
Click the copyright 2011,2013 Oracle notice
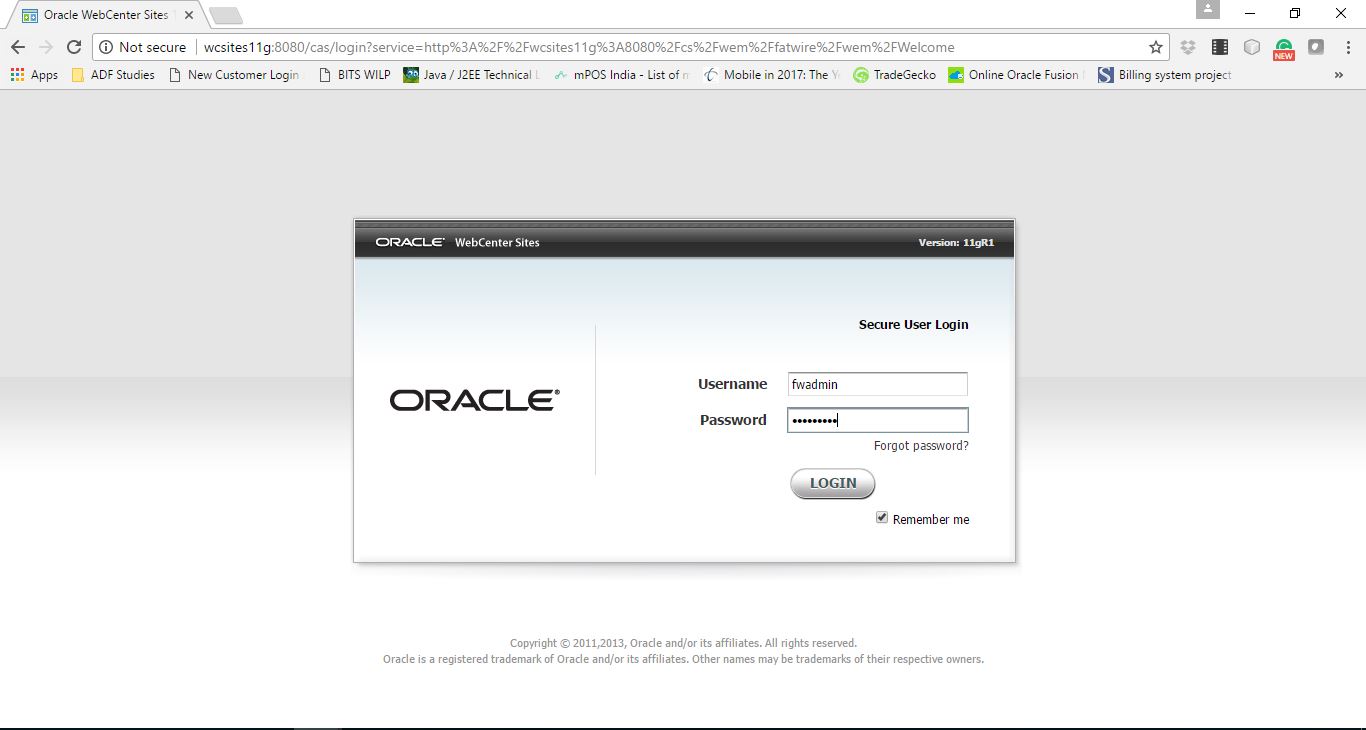(683, 643)
